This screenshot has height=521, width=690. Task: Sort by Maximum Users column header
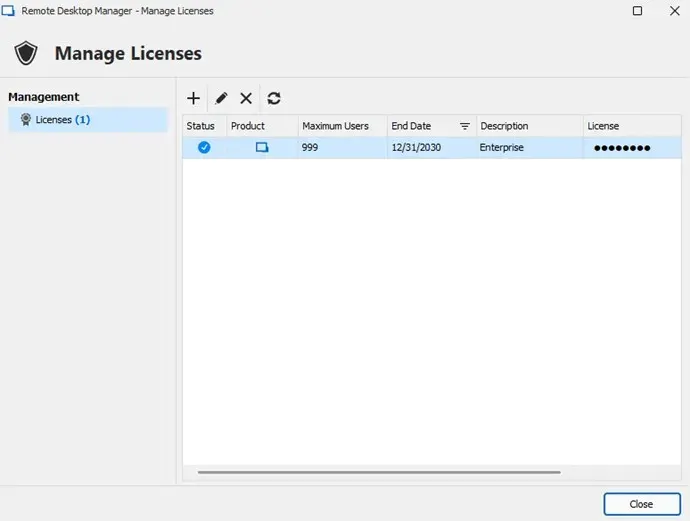coord(343,126)
